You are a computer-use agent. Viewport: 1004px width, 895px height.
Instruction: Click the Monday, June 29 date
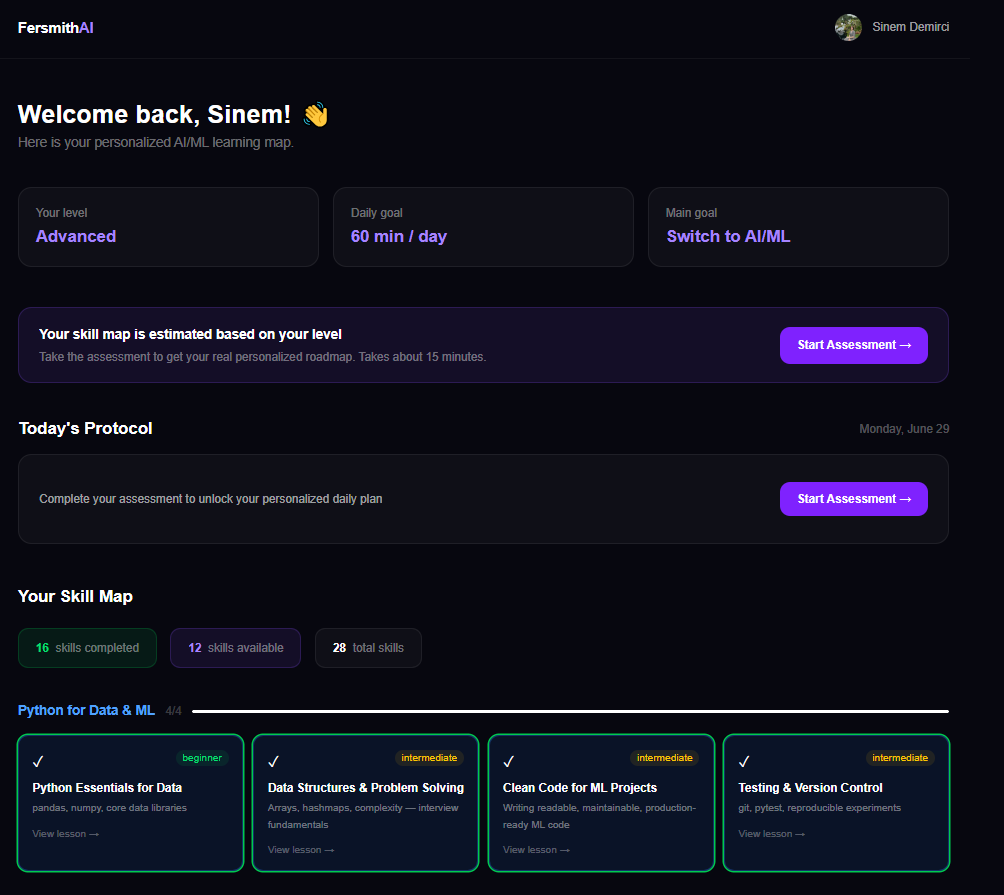click(904, 429)
